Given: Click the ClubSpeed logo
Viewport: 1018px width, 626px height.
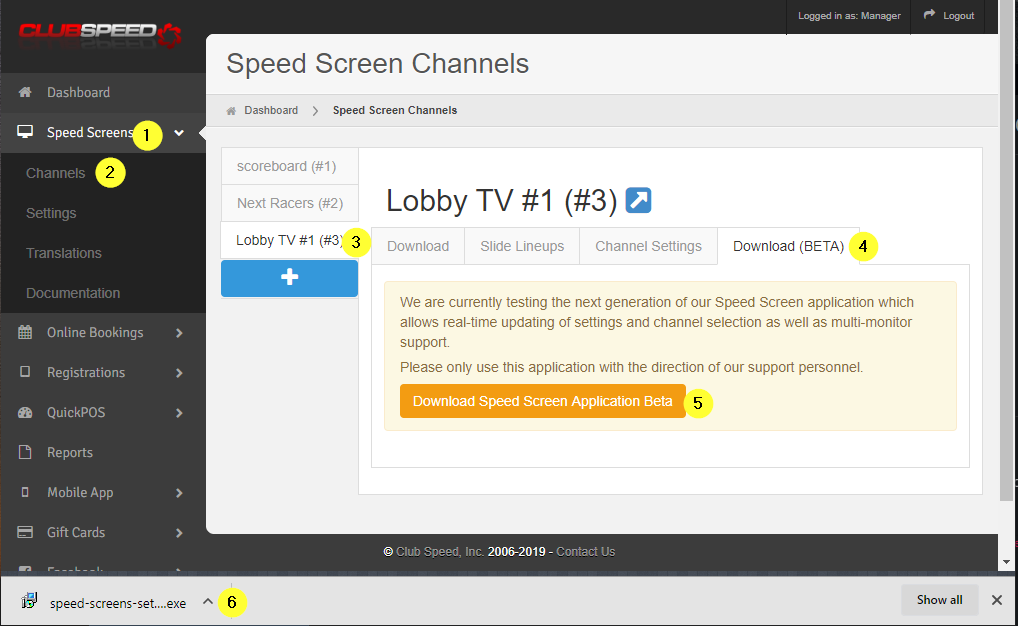Looking at the screenshot, I should coord(100,34).
